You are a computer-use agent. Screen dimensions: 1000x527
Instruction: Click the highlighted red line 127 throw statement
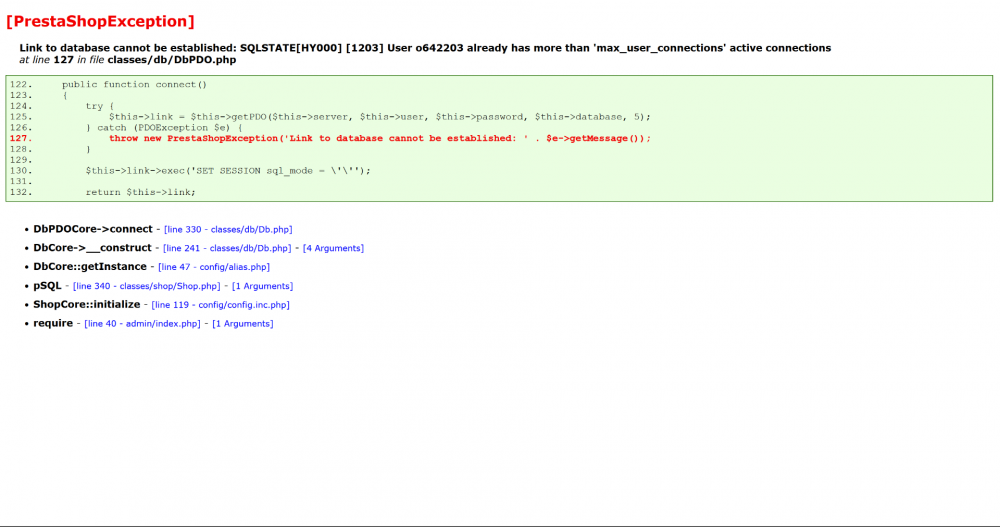379,138
